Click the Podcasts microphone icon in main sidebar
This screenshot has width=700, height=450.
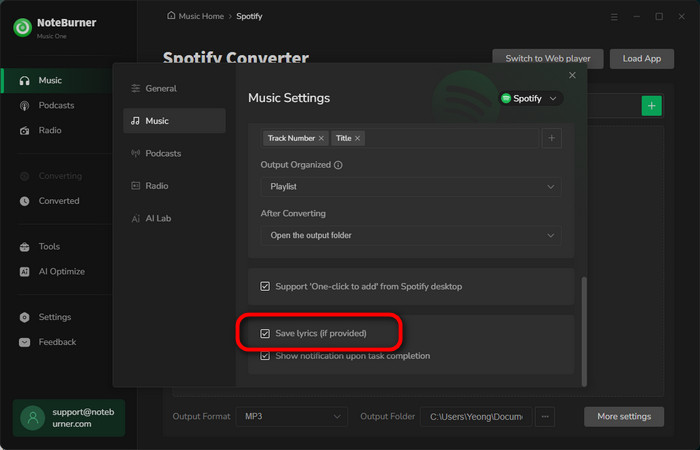(25, 106)
